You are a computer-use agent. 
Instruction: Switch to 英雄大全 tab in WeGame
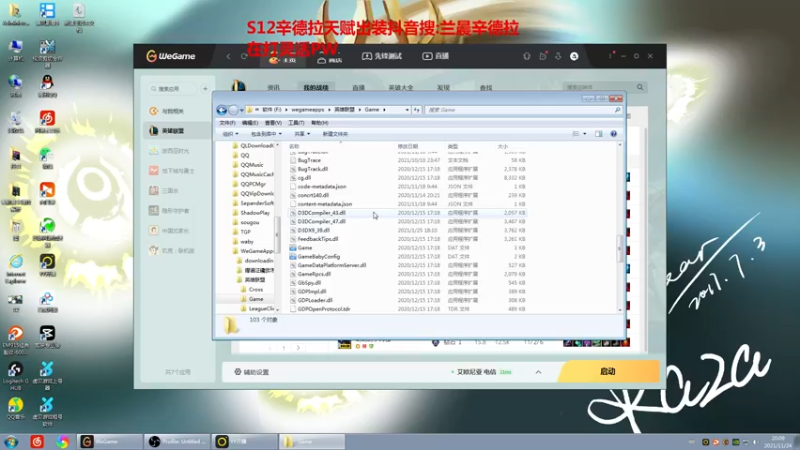pyautogui.click(x=401, y=88)
